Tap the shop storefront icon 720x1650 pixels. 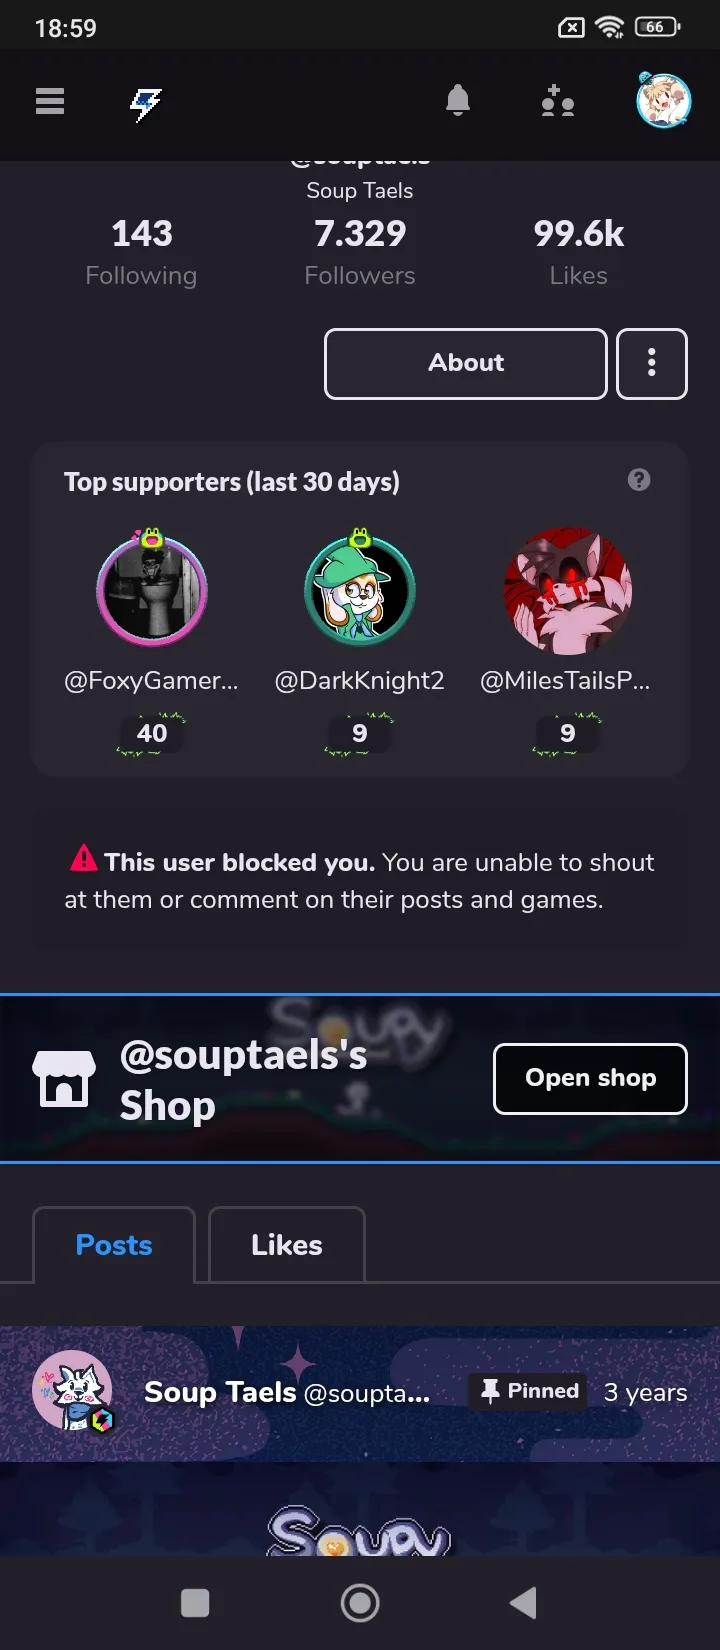pos(64,1079)
